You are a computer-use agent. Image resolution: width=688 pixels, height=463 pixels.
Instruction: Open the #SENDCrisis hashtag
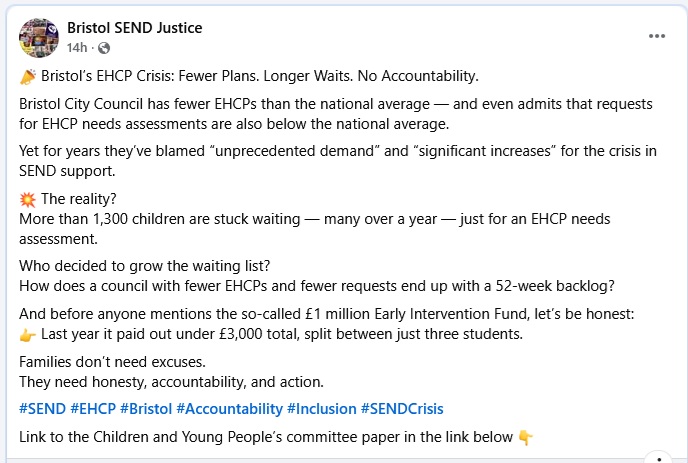(x=402, y=409)
